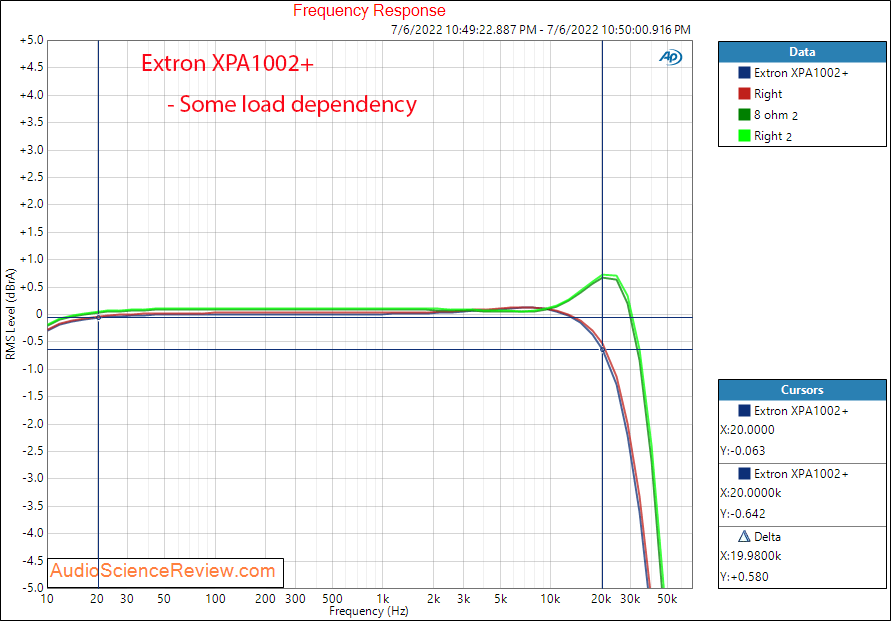Click the Delta triangle icon in the Cursors panel
The width and height of the screenshot is (891, 621).
click(x=744, y=536)
